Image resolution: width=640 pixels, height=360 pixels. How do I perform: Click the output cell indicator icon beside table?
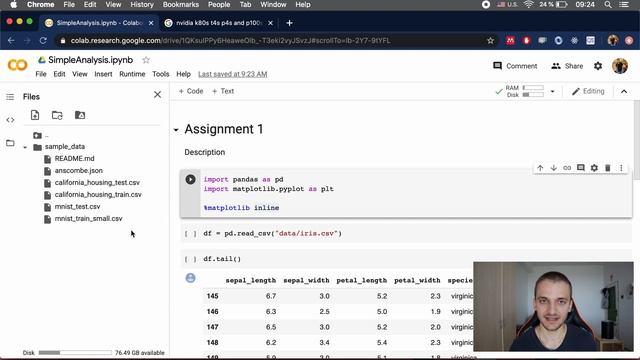coord(190,278)
